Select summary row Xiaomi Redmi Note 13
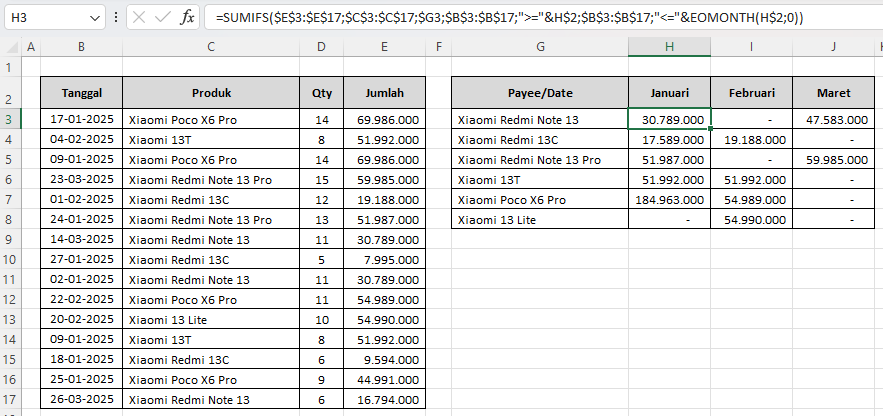The width and height of the screenshot is (883, 416). pos(540,119)
